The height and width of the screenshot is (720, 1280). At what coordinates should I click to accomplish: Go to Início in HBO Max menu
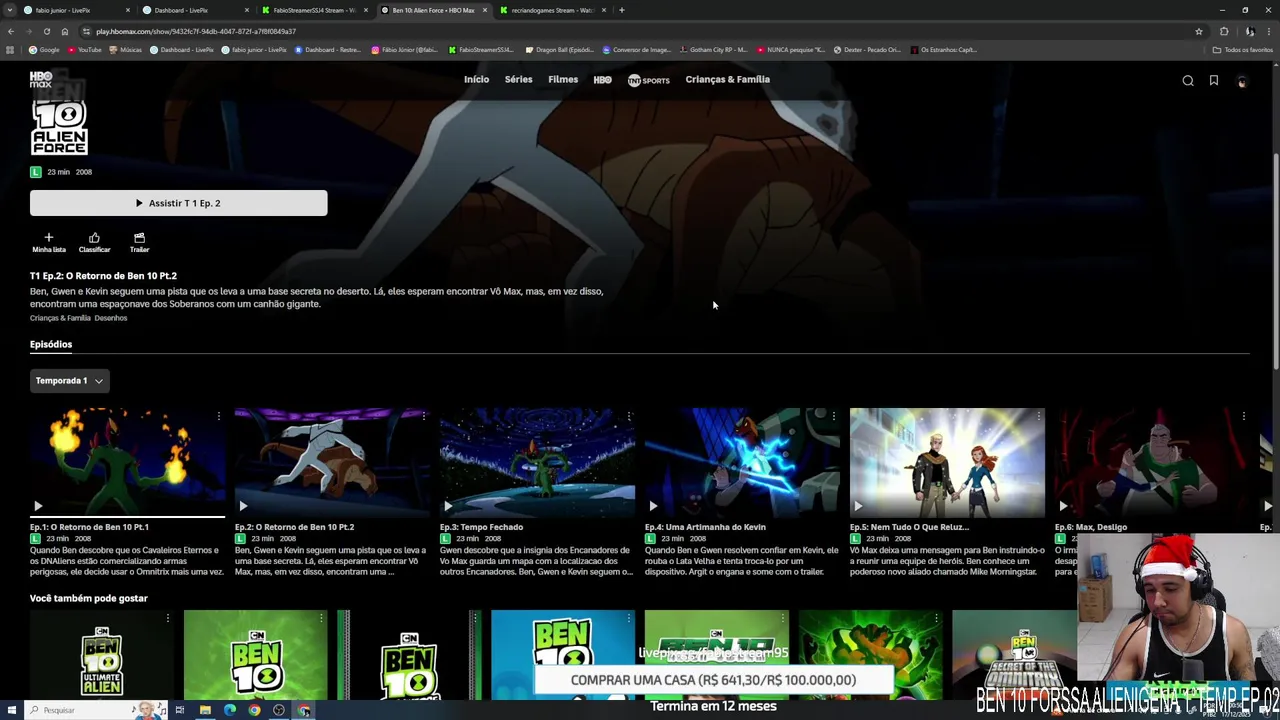point(476,79)
